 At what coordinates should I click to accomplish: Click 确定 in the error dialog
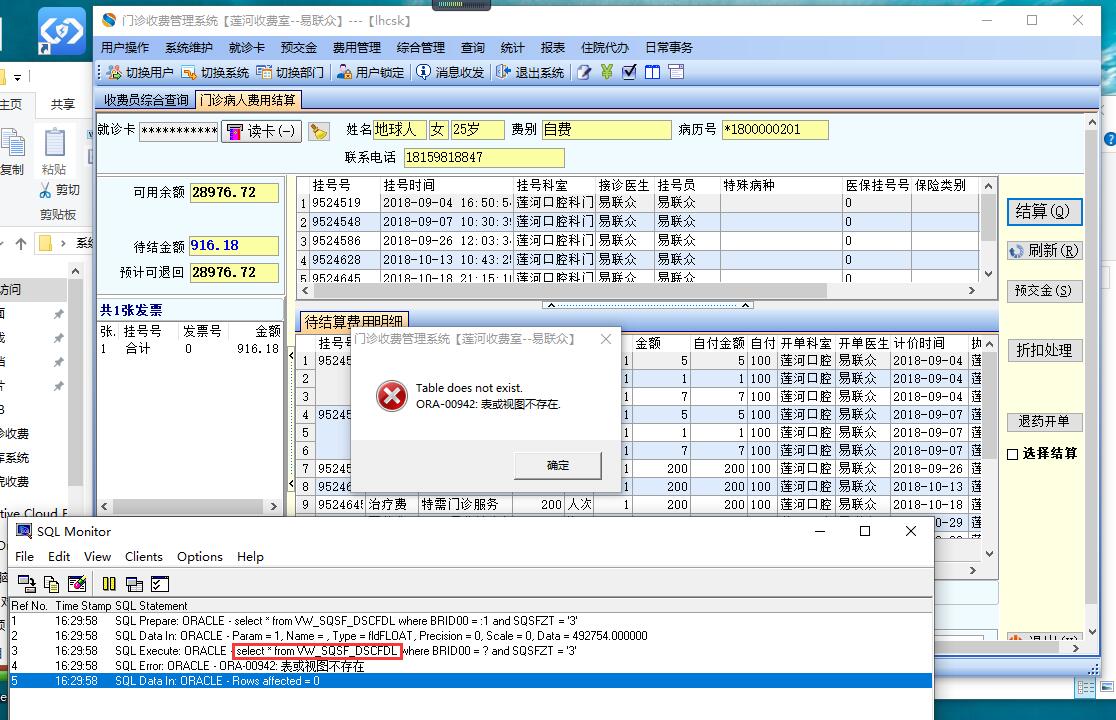[558, 465]
